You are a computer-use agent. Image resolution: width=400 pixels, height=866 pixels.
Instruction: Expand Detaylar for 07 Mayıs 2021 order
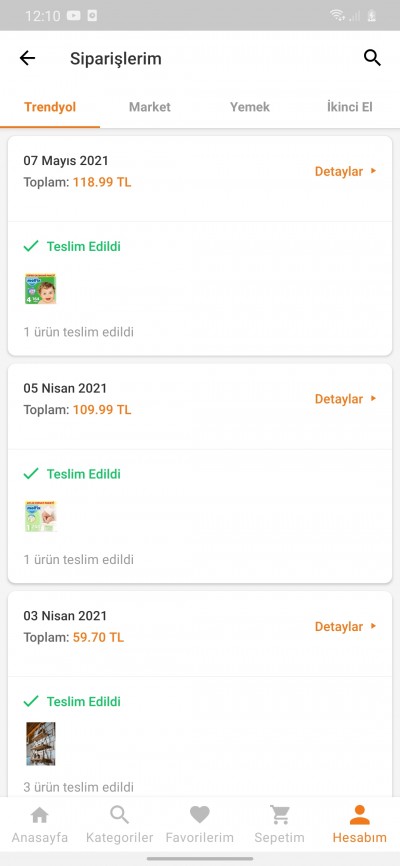click(345, 171)
